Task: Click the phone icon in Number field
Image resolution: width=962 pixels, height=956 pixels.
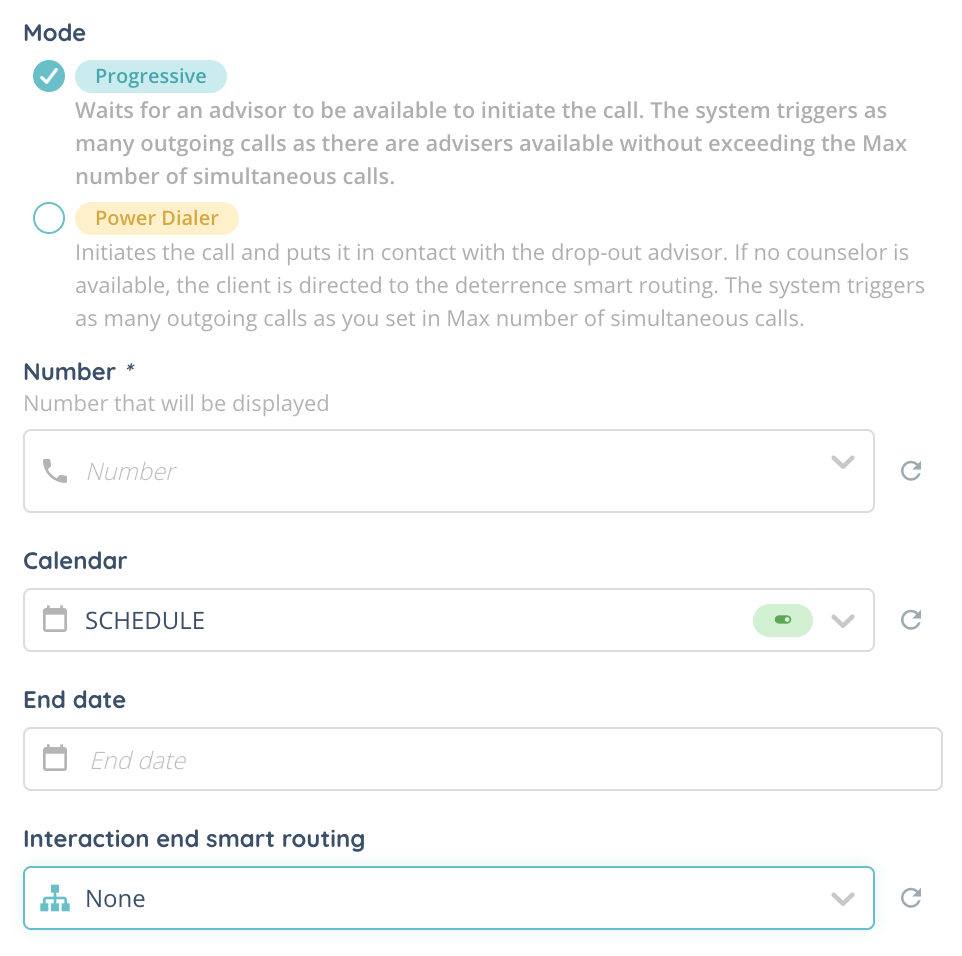Action: [x=56, y=471]
